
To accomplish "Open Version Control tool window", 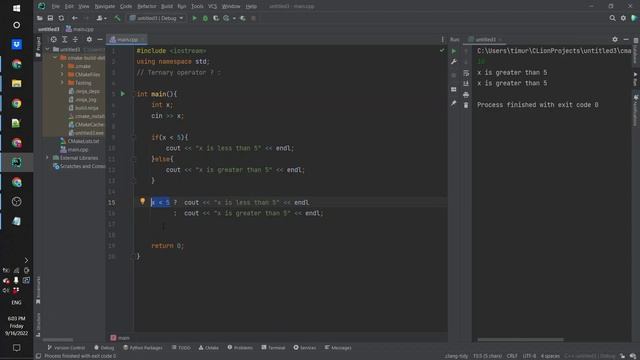I will tap(66, 348).
